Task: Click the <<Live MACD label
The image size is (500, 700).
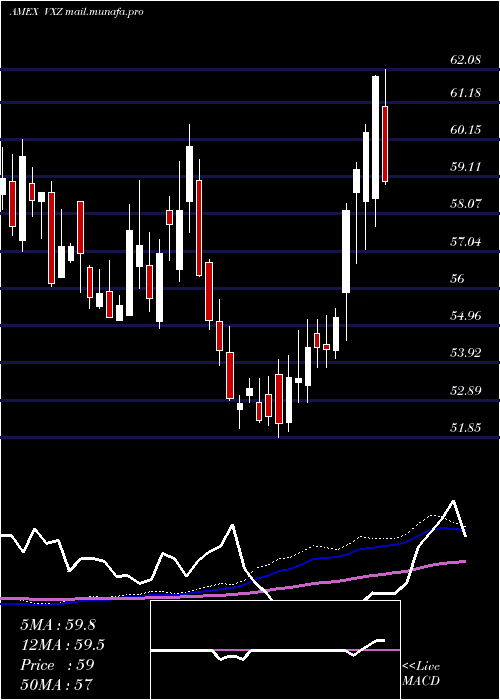Action: tap(421, 673)
